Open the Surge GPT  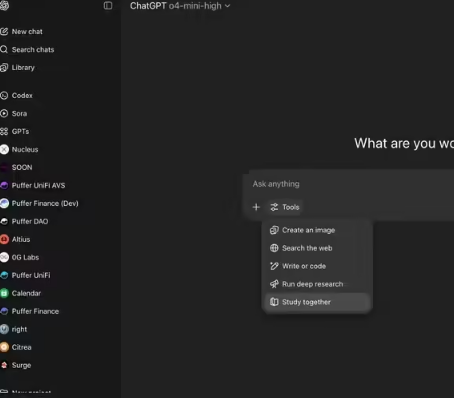pyautogui.click(x=21, y=366)
